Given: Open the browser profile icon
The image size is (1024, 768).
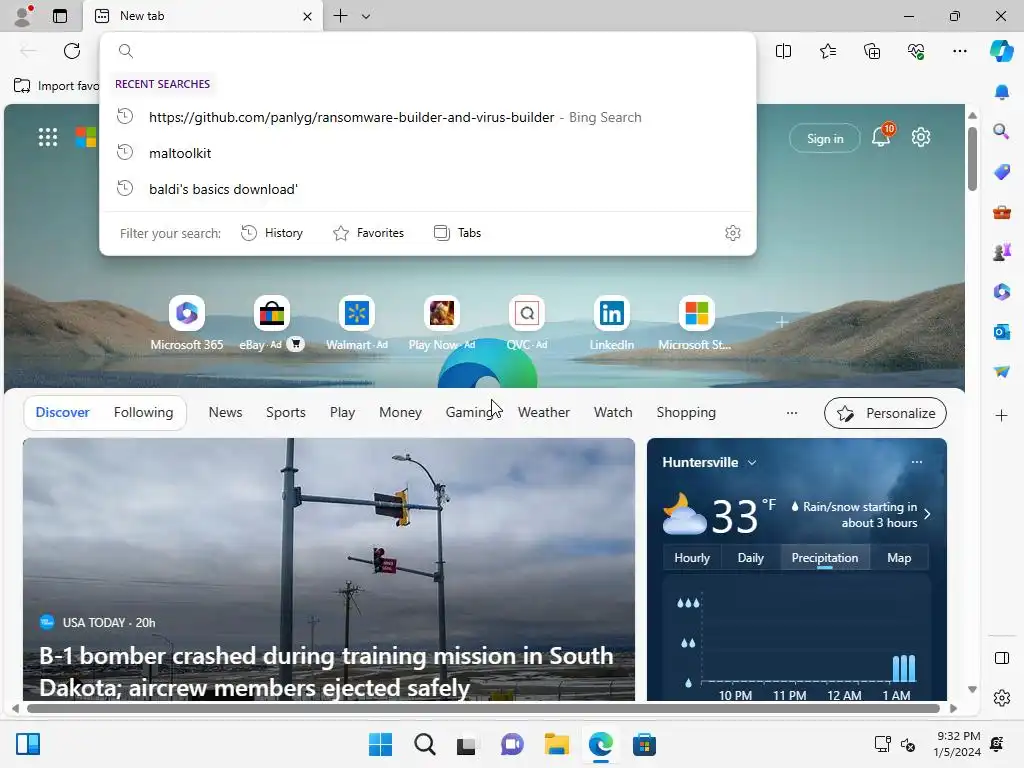Looking at the screenshot, I should click(23, 16).
